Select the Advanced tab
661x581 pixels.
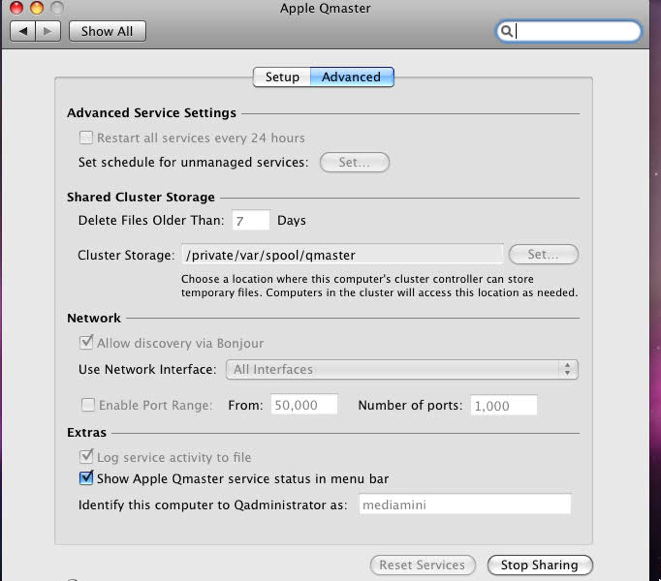click(352, 77)
